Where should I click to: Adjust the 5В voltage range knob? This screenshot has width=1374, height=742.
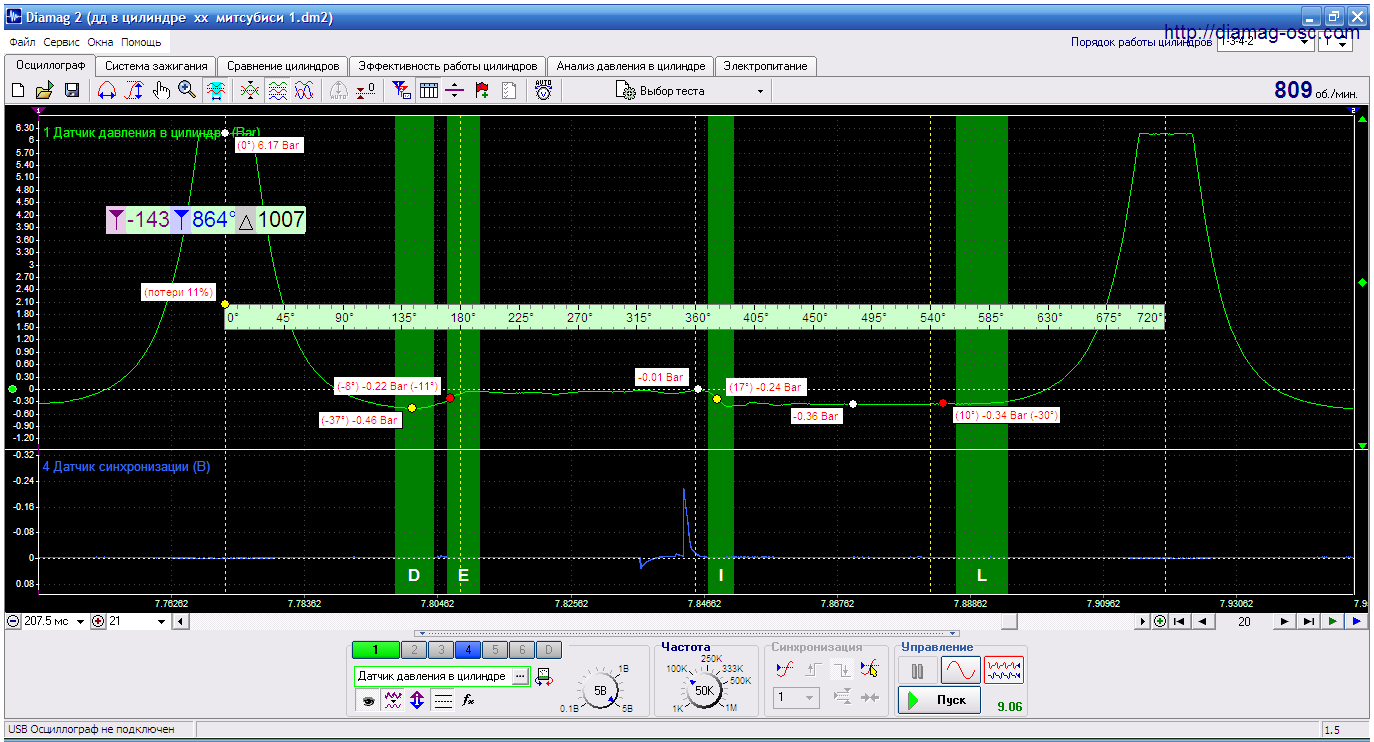click(600, 689)
